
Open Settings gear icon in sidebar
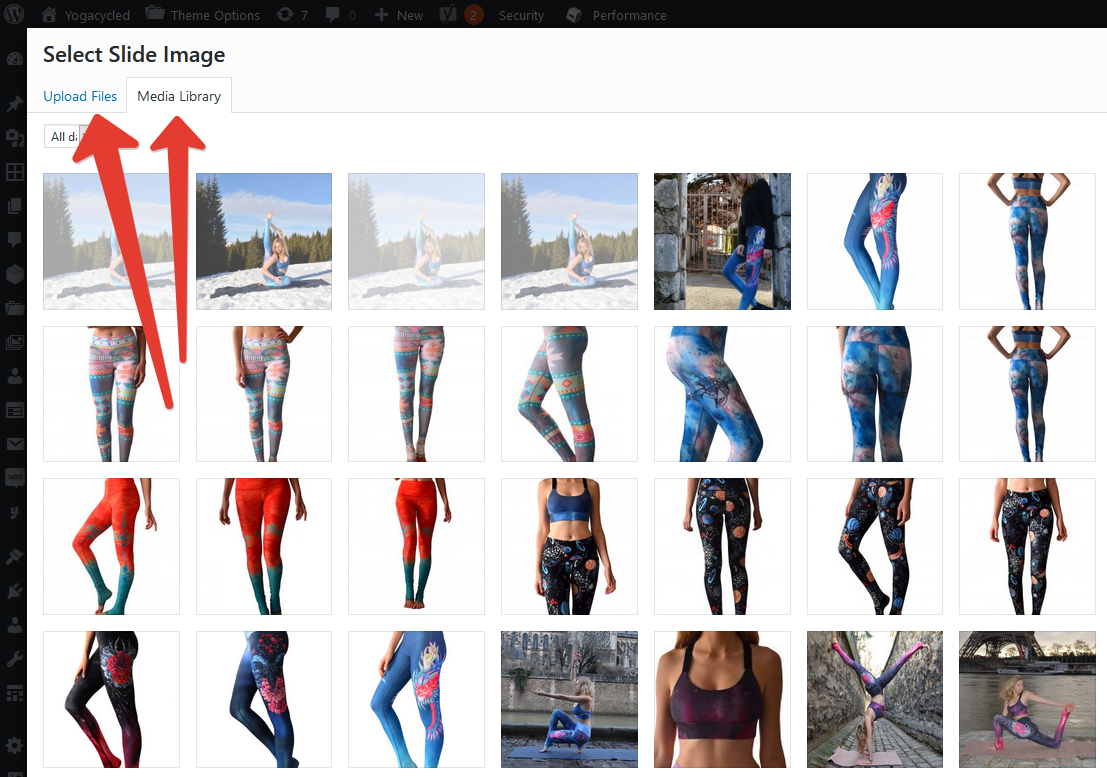[14, 745]
